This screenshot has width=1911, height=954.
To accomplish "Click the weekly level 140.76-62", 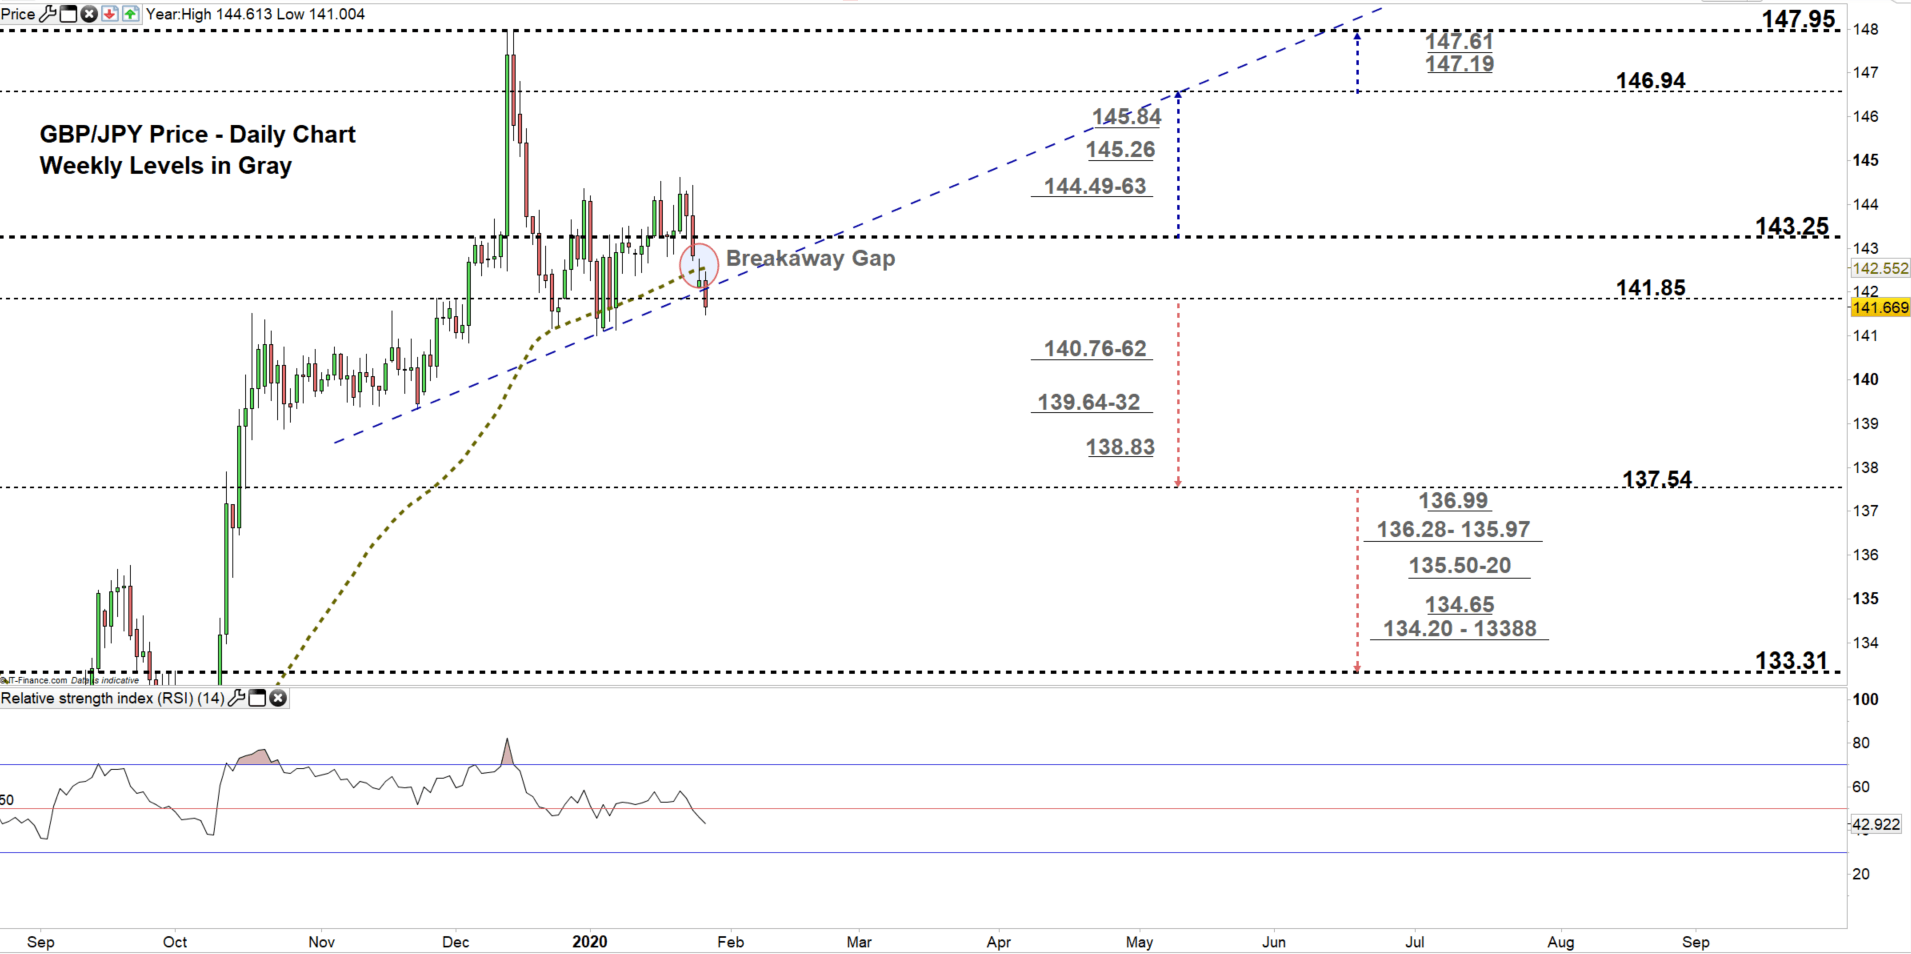I will (x=1096, y=349).
